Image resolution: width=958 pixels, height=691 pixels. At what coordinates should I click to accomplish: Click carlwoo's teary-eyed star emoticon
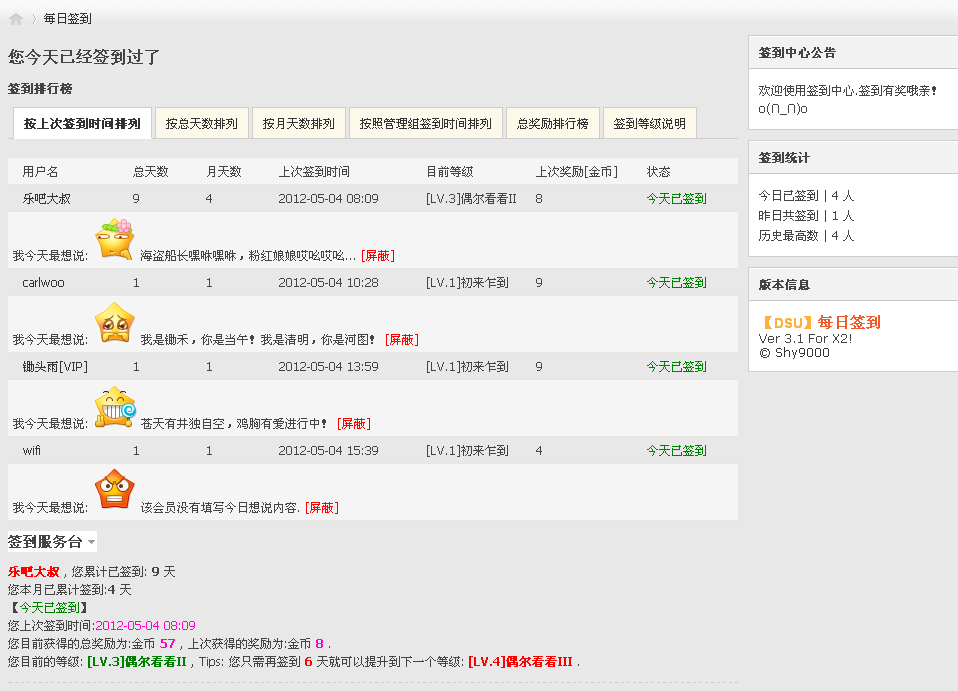pos(115,323)
